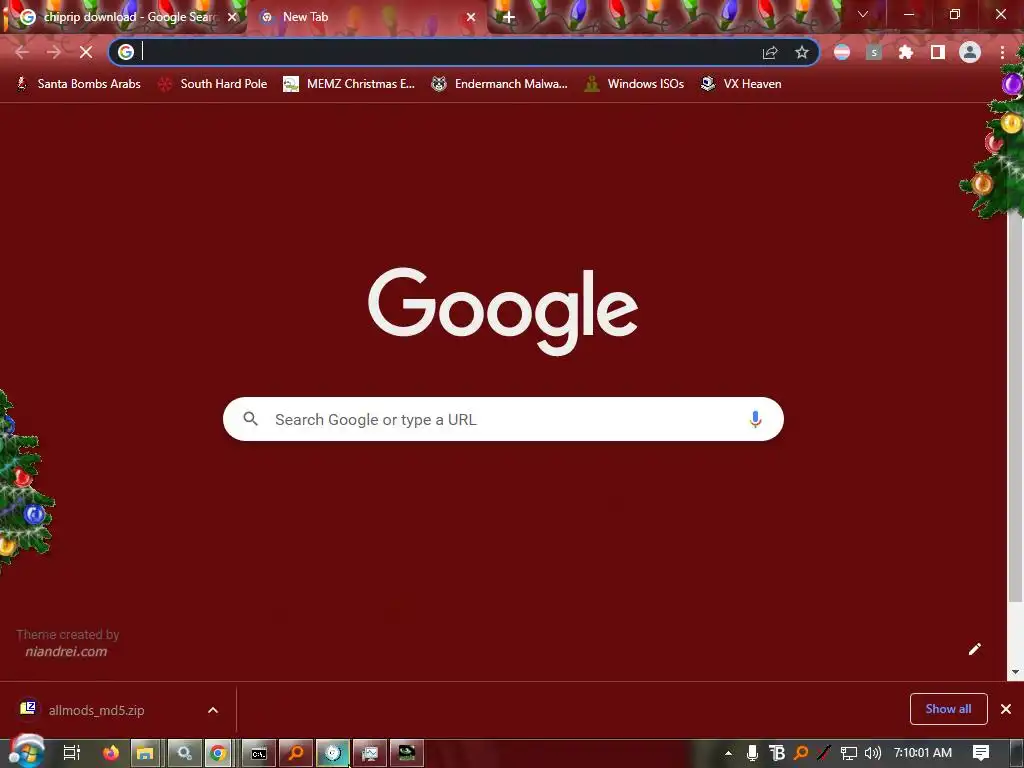Click the 7:10:01 AM clock
The height and width of the screenshot is (768, 1024).
[x=923, y=753]
